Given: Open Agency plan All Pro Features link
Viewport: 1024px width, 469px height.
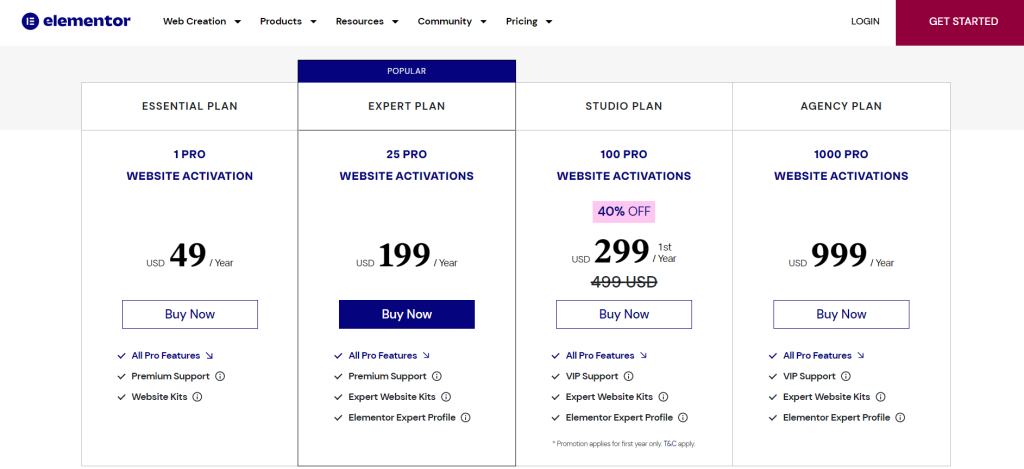Looking at the screenshot, I should (818, 355).
